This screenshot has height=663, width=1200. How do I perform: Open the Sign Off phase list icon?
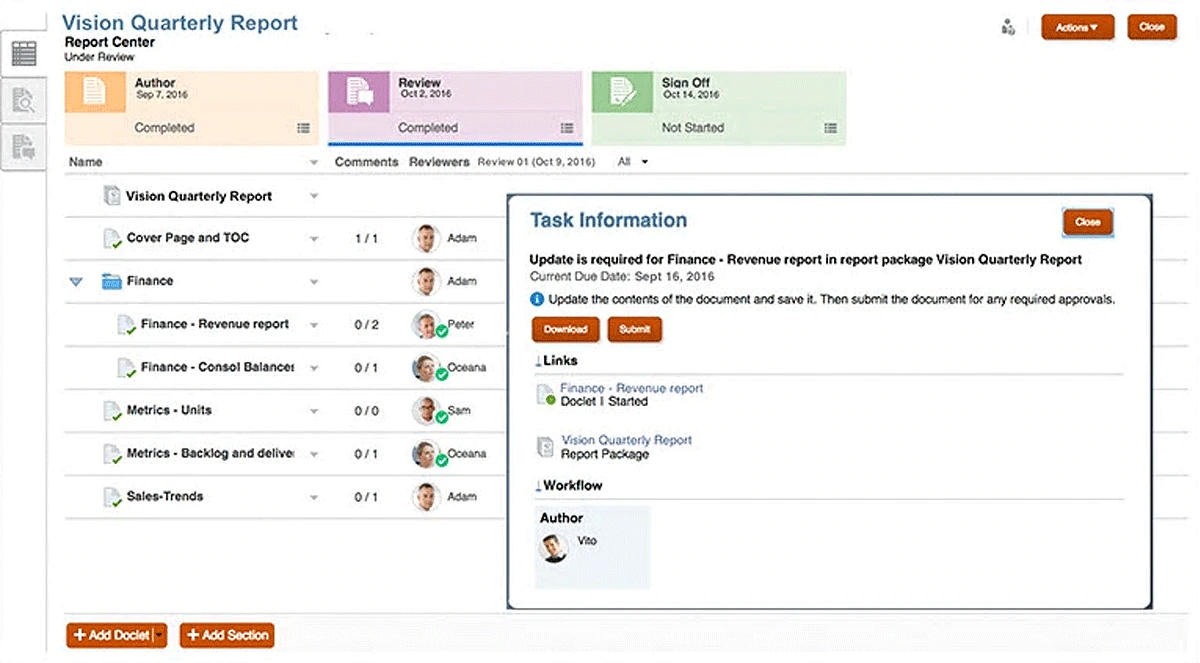(x=830, y=128)
